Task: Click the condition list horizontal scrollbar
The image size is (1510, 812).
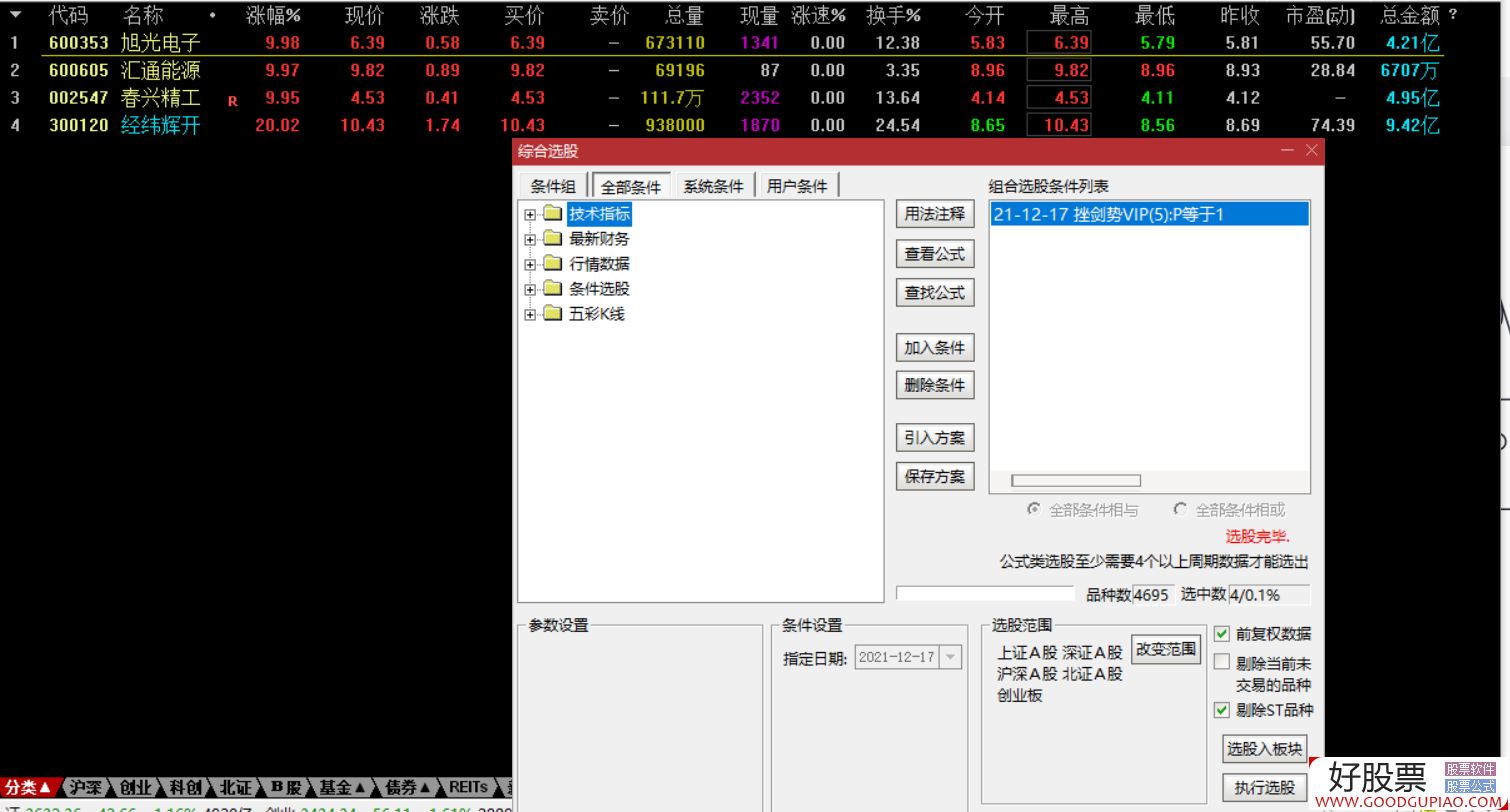Action: click(1075, 481)
